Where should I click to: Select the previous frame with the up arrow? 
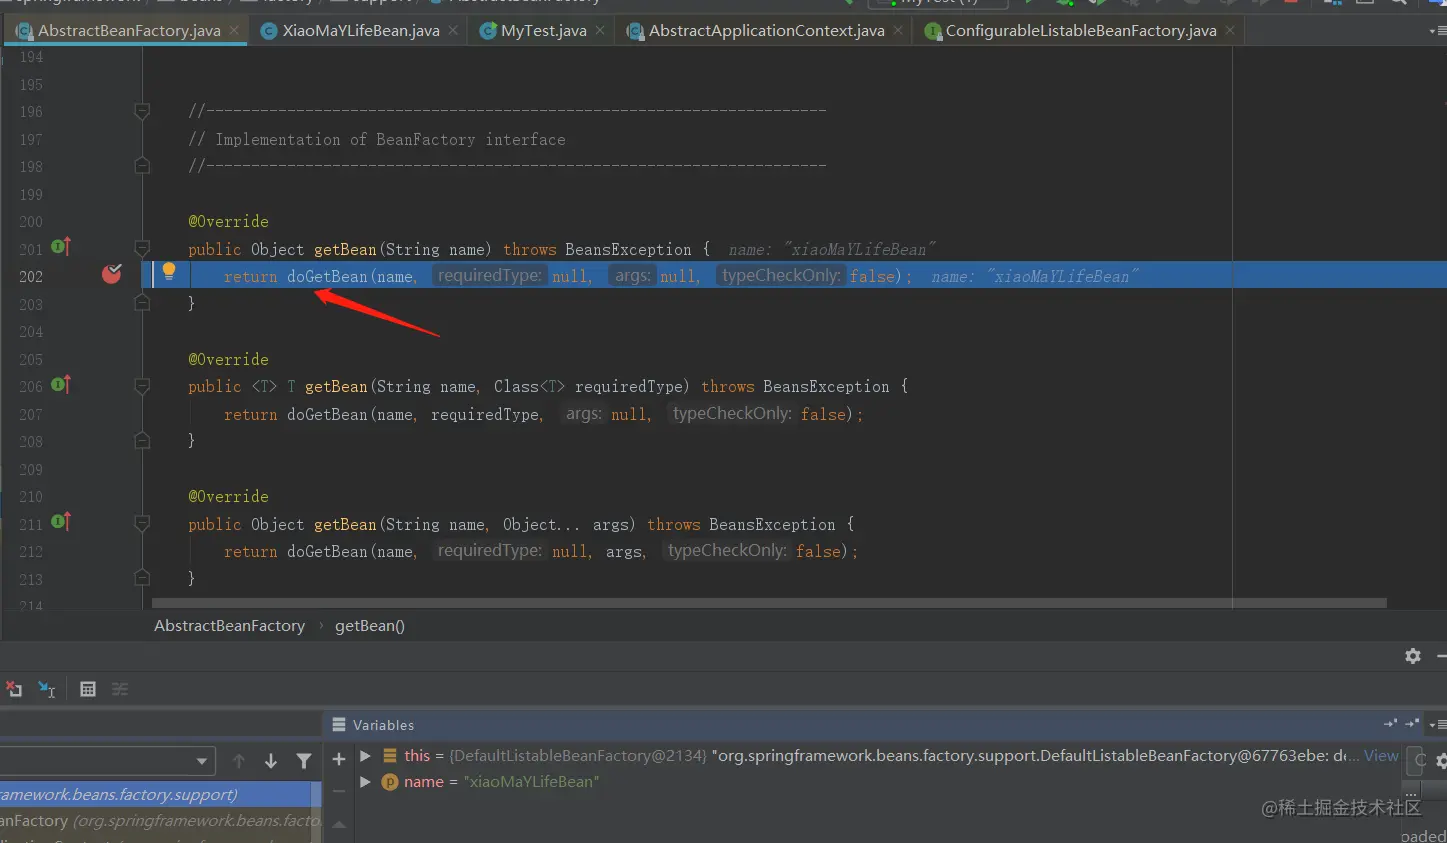238,761
